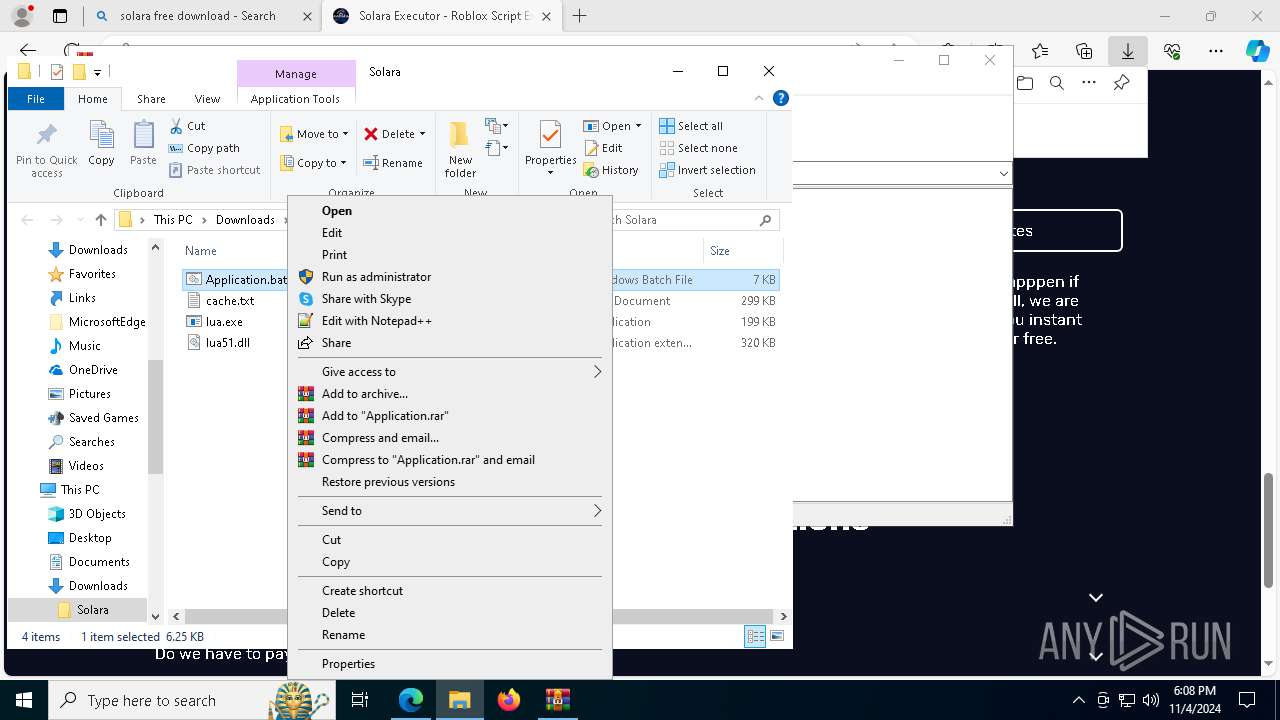Image resolution: width=1280 pixels, height=720 pixels.
Task: Click Invert selection in ribbon
Action: coord(707,170)
